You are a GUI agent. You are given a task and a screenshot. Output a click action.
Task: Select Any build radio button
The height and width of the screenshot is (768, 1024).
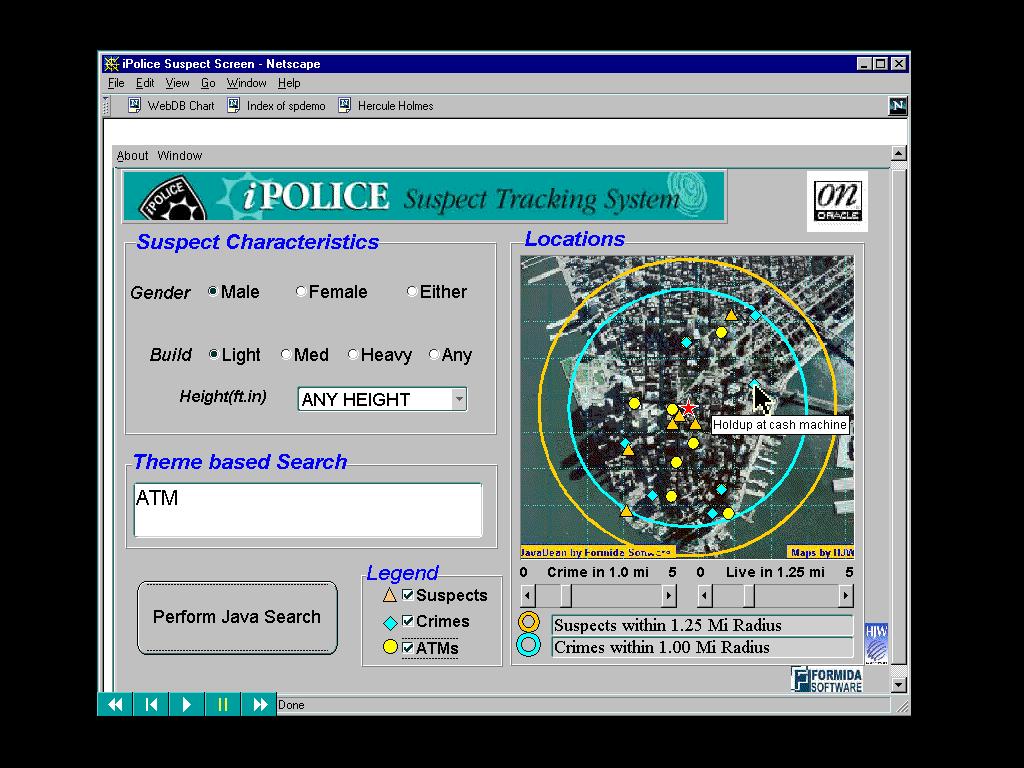(x=434, y=354)
